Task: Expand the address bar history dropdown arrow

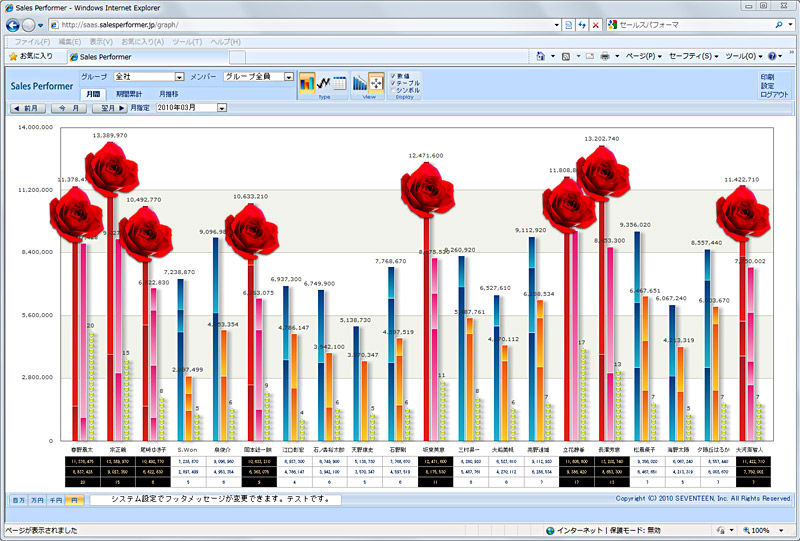Action: tap(557, 24)
